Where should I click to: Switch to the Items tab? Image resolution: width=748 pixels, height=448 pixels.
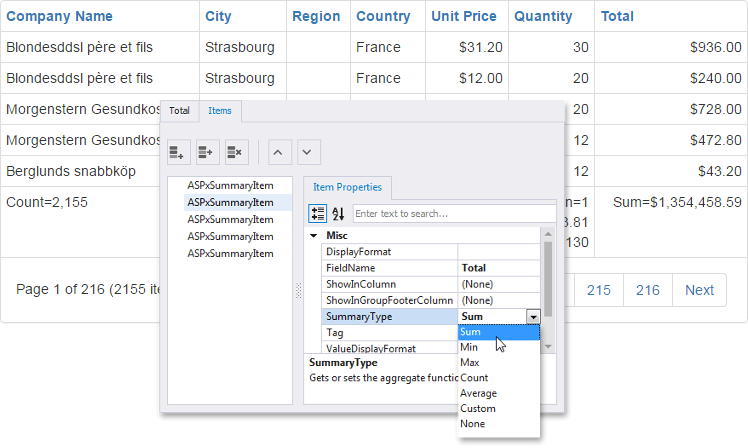click(220, 111)
